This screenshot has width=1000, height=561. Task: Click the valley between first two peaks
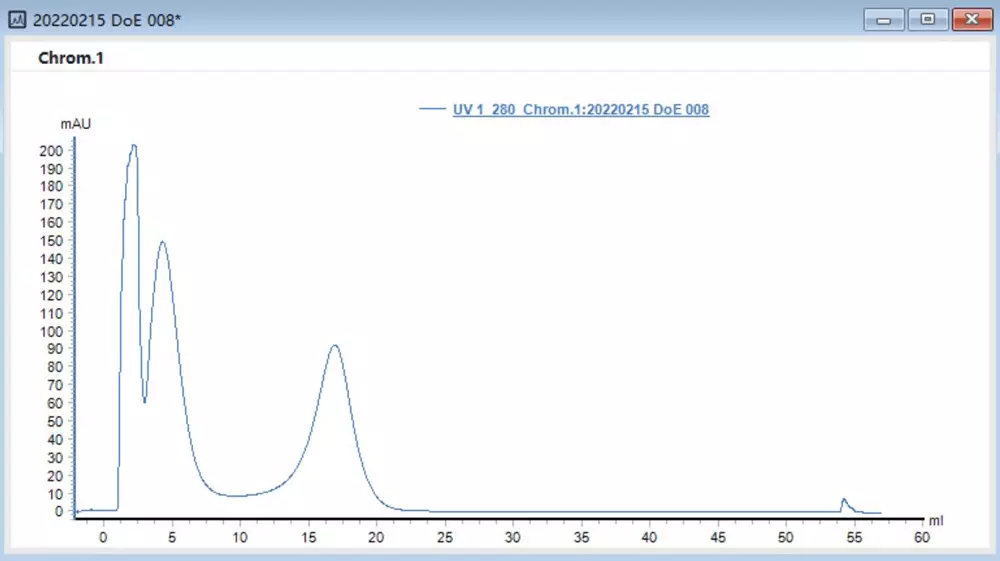pyautogui.click(x=145, y=402)
